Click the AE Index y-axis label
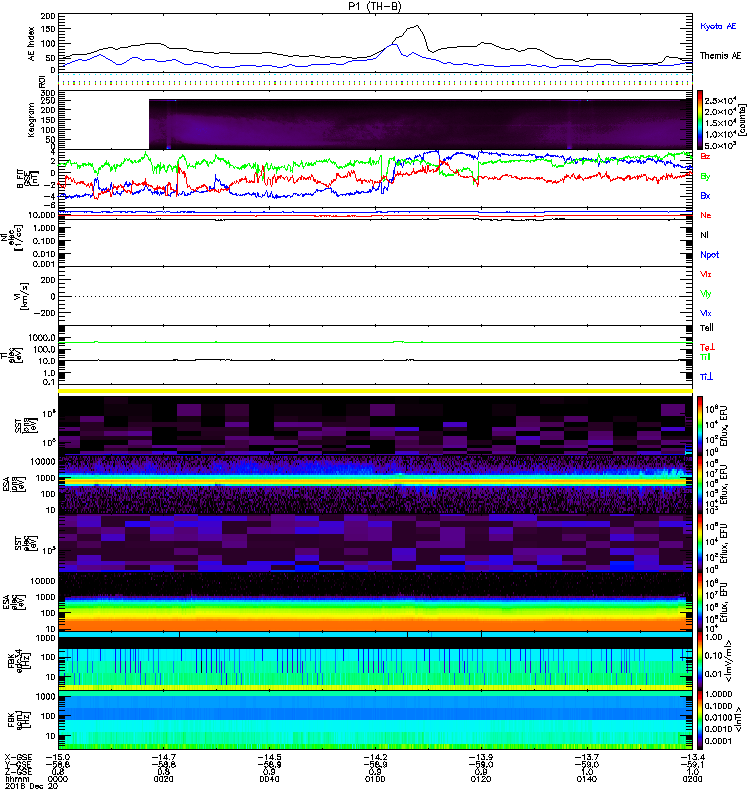 [x=31, y=43]
